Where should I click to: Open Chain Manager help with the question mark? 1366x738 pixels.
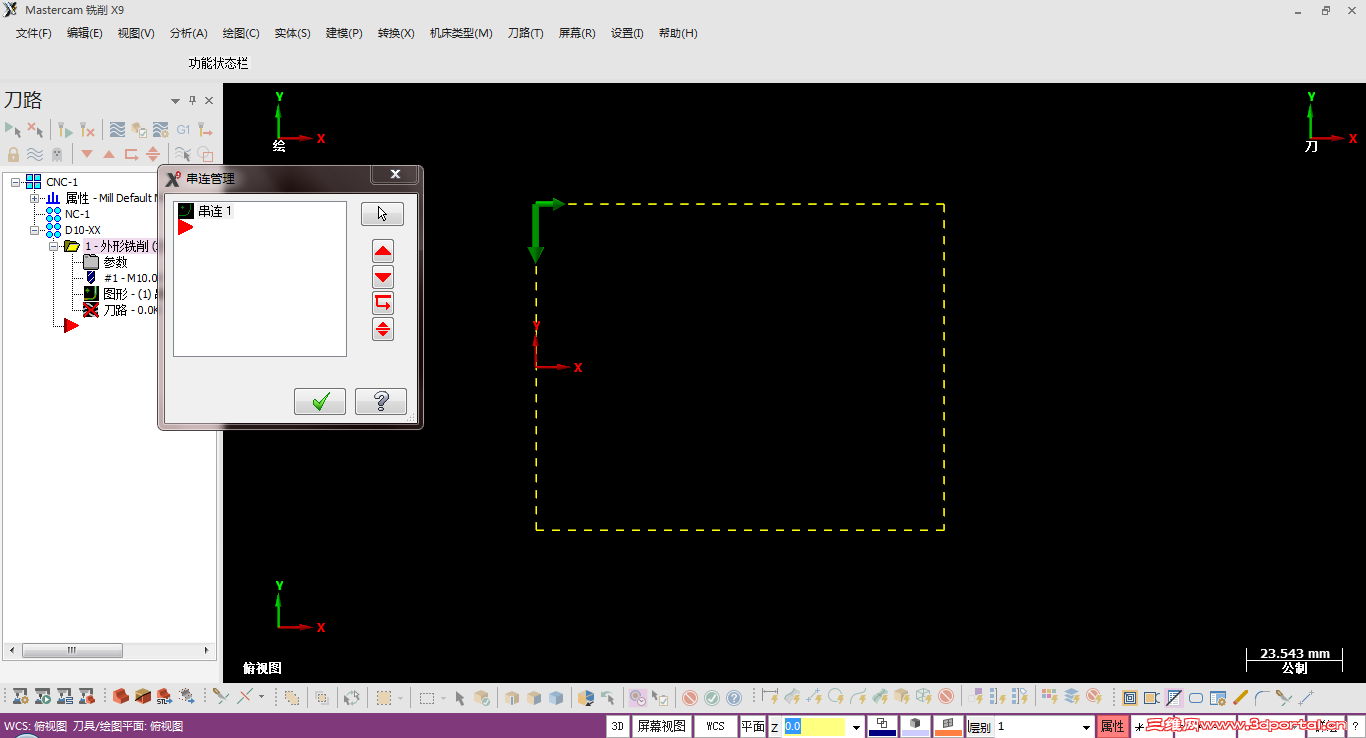tap(380, 401)
